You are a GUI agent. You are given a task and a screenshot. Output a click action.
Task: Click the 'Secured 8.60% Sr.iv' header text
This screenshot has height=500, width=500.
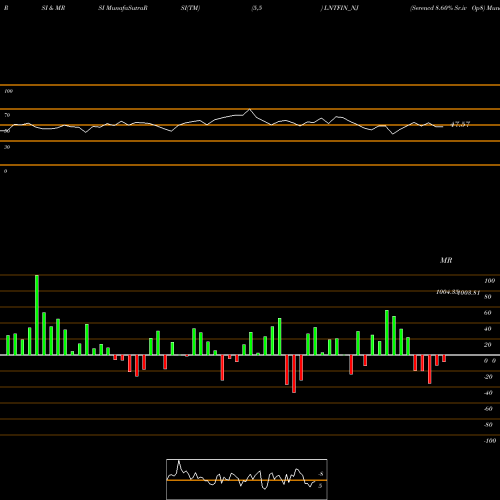pyautogui.click(x=438, y=8)
